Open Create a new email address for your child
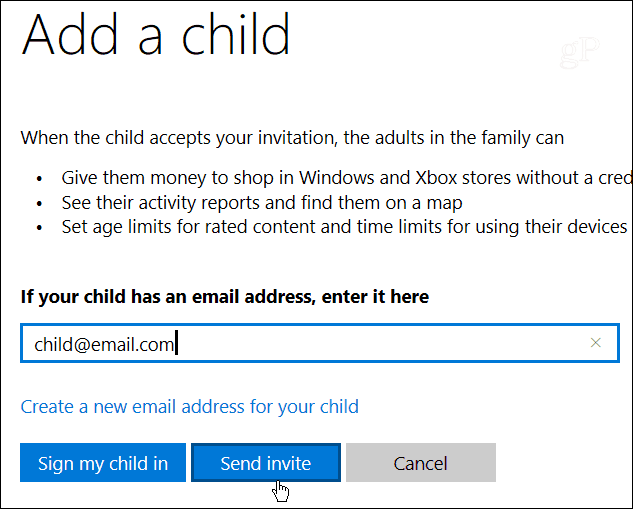The image size is (633, 509). click(x=189, y=406)
